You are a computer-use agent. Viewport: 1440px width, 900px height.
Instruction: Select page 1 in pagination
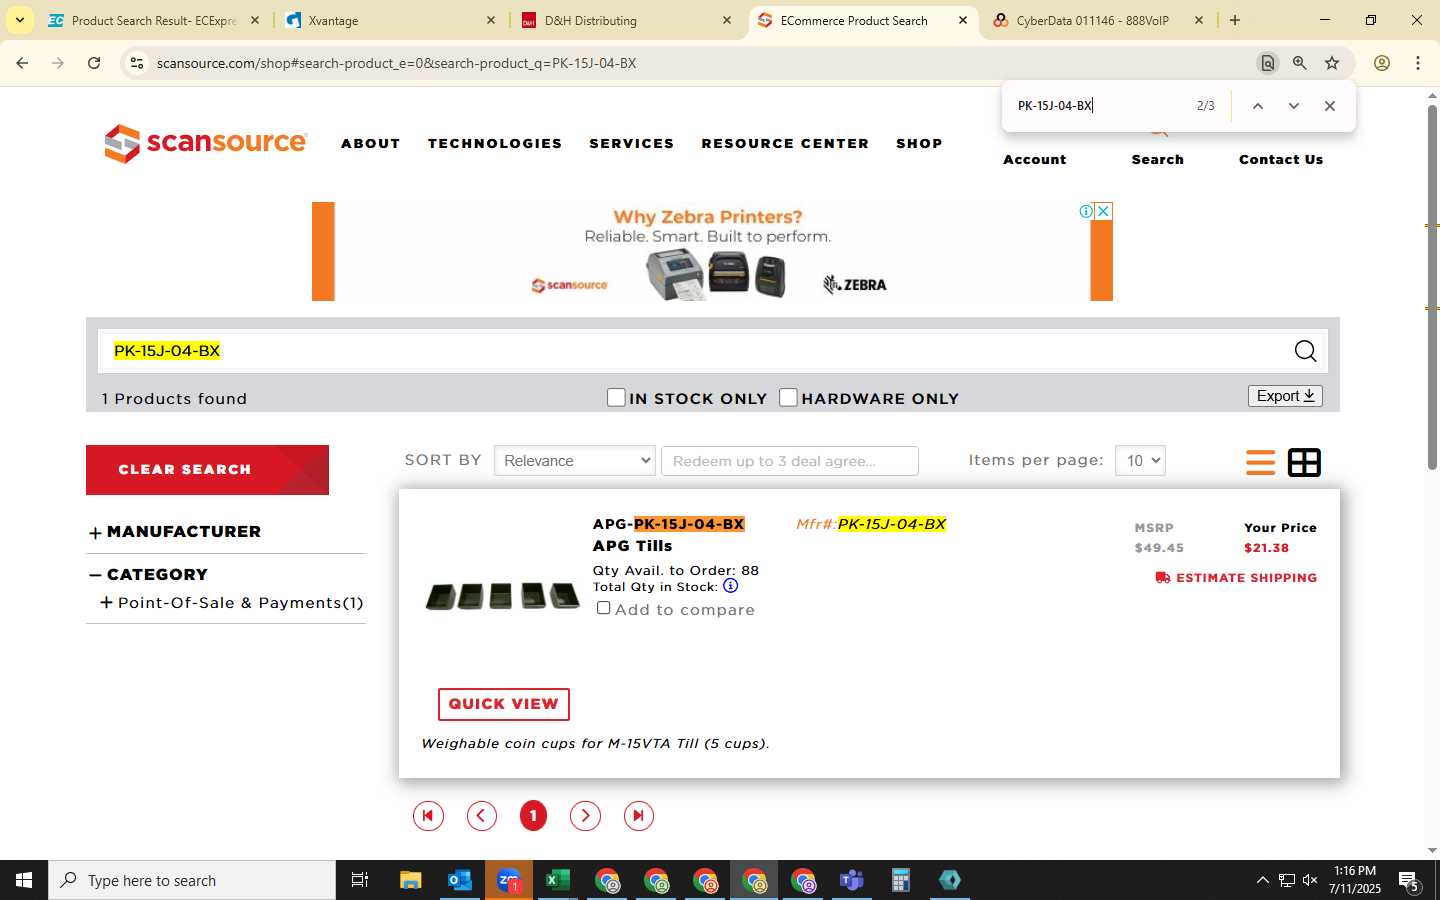[x=533, y=816]
